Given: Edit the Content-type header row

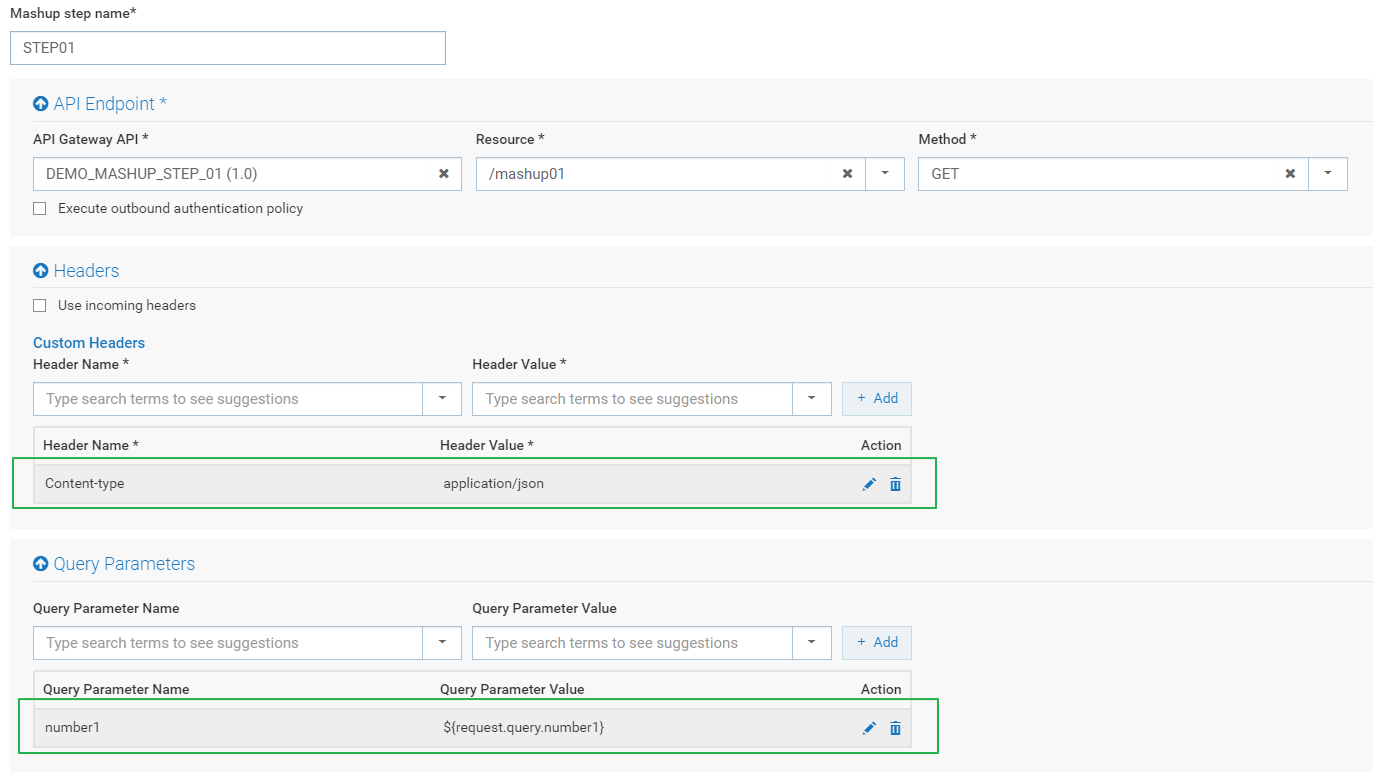Looking at the screenshot, I should 869,484.
